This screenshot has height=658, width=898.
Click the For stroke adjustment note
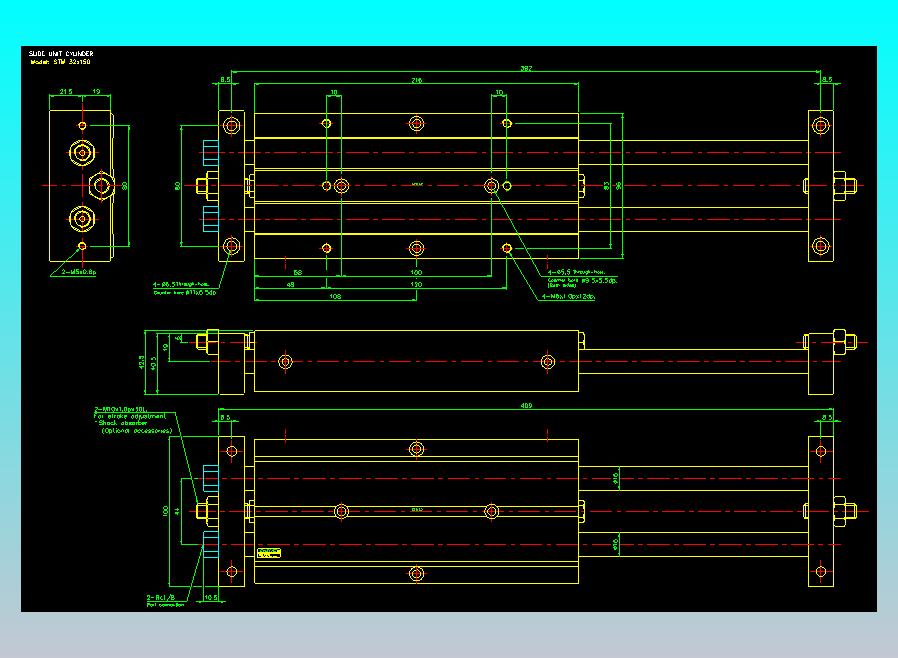point(130,414)
